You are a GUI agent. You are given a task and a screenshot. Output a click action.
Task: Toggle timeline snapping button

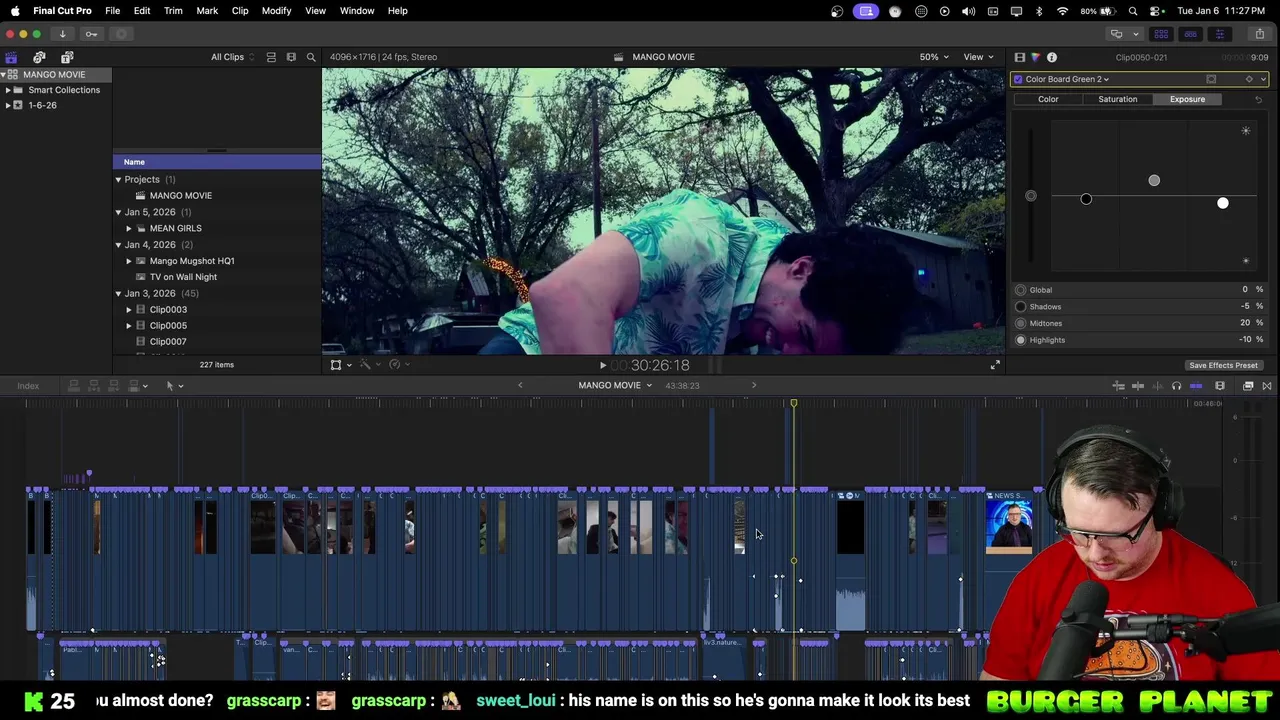[1196, 386]
